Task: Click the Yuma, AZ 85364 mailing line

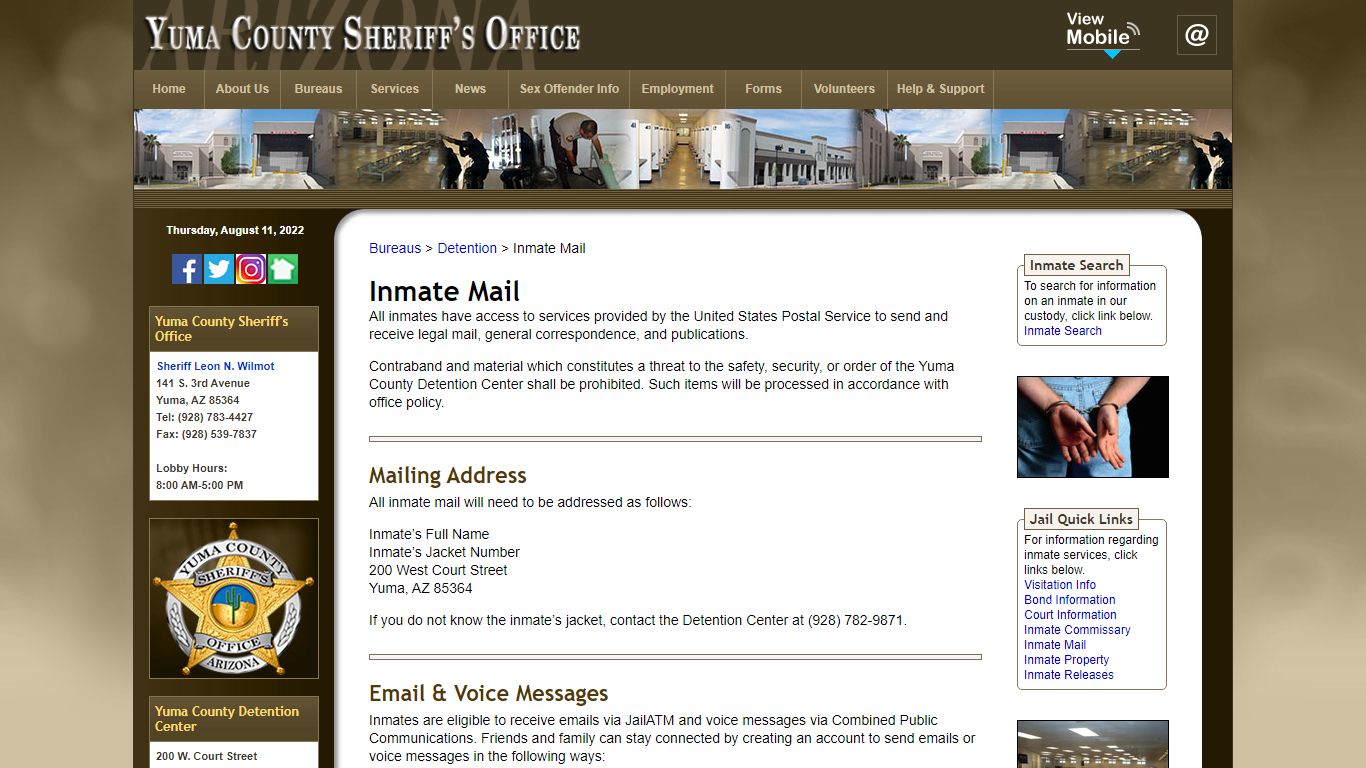Action: pyautogui.click(x=421, y=588)
